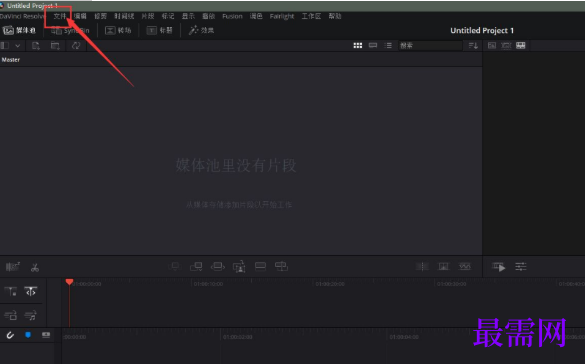Switch to the 媒体池 (Media Pool) panel
Image resolution: width=585 pixels, height=364 pixels.
(x=19, y=30)
